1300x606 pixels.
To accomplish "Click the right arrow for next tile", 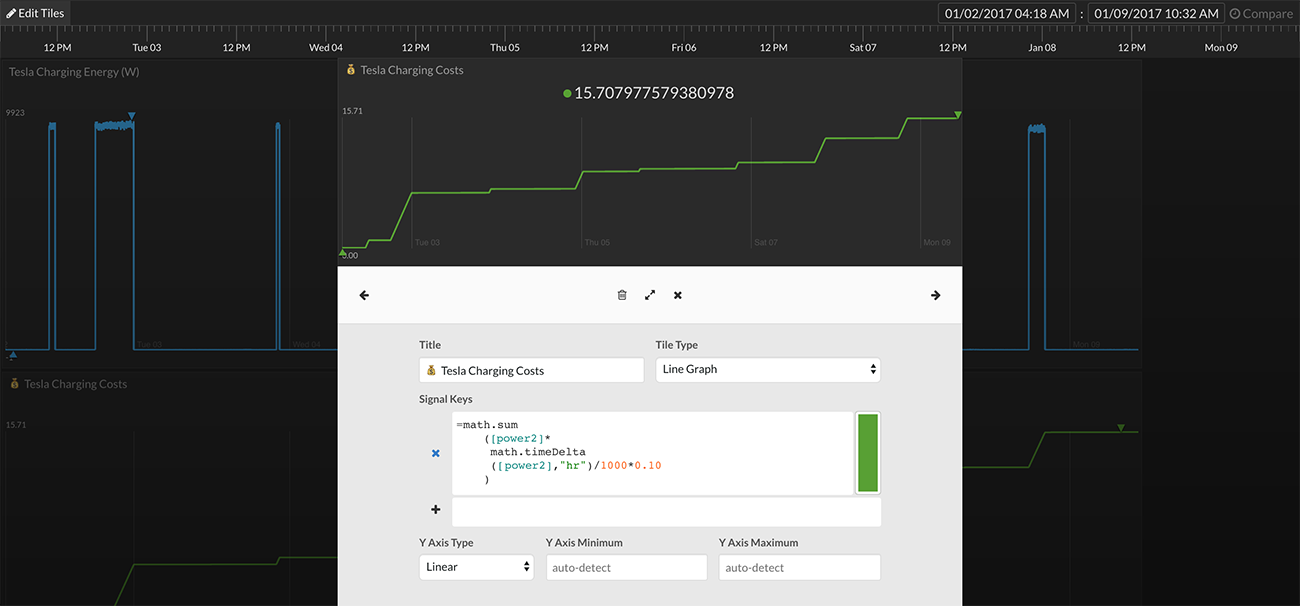I will [x=935, y=295].
